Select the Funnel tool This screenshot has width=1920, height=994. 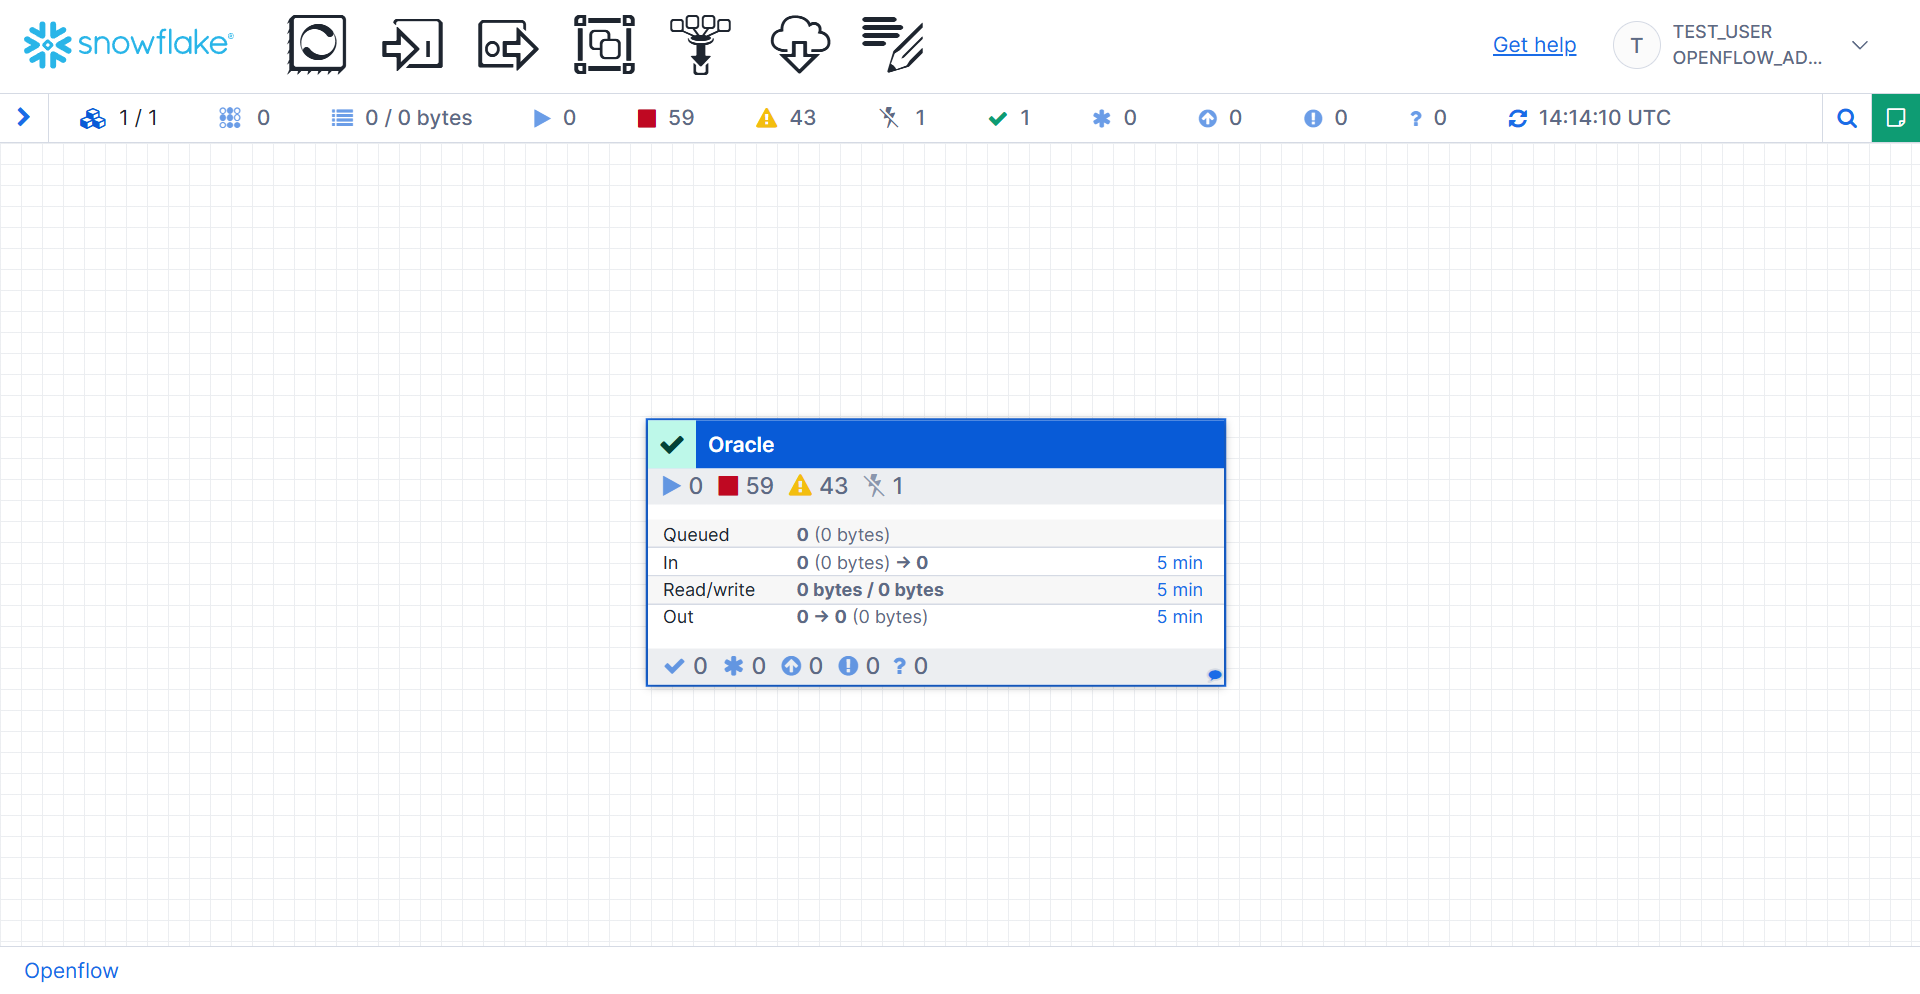(x=700, y=45)
